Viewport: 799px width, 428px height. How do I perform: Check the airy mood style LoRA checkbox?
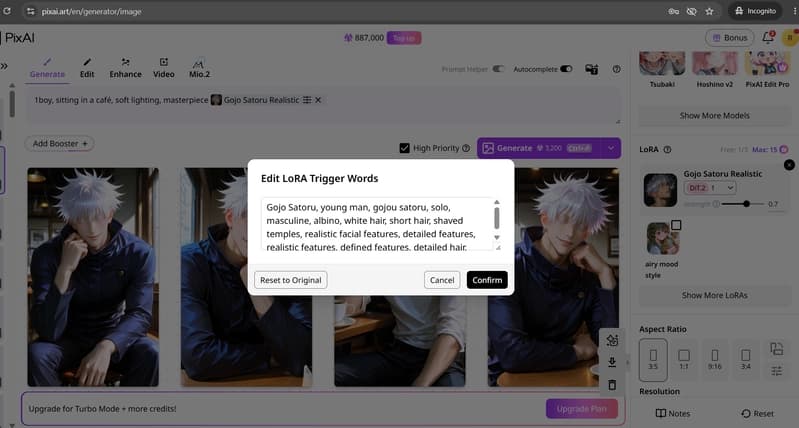pos(676,225)
